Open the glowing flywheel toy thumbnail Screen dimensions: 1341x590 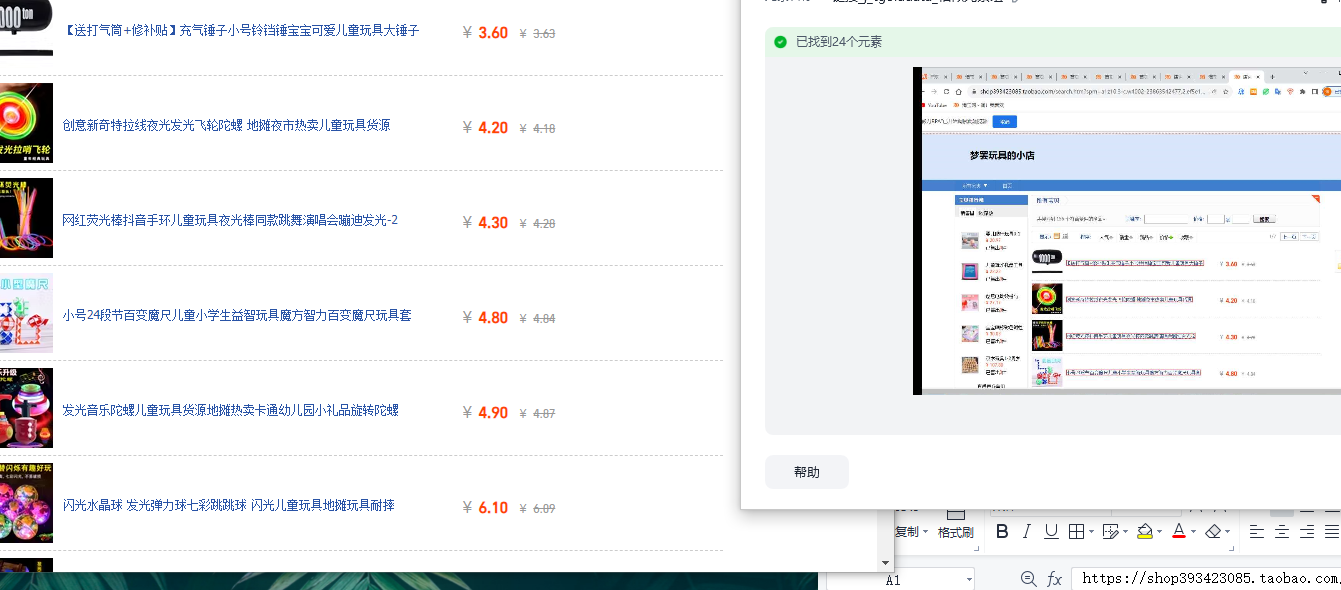(x=26, y=123)
